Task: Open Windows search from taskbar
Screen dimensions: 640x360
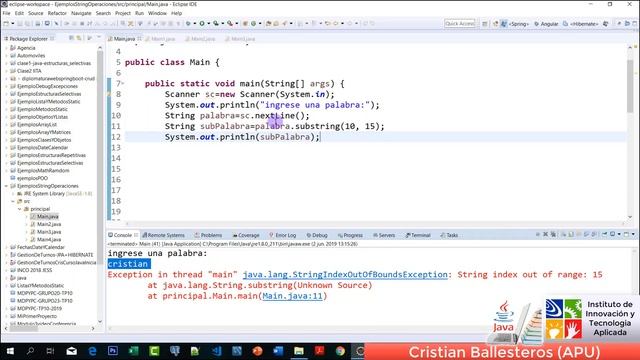Action: click(30, 351)
